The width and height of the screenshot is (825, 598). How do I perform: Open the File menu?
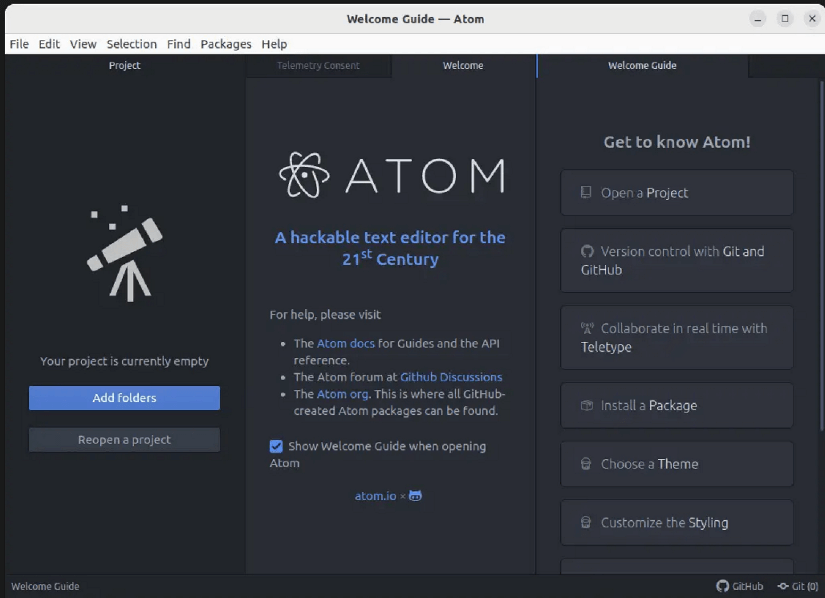tap(19, 44)
